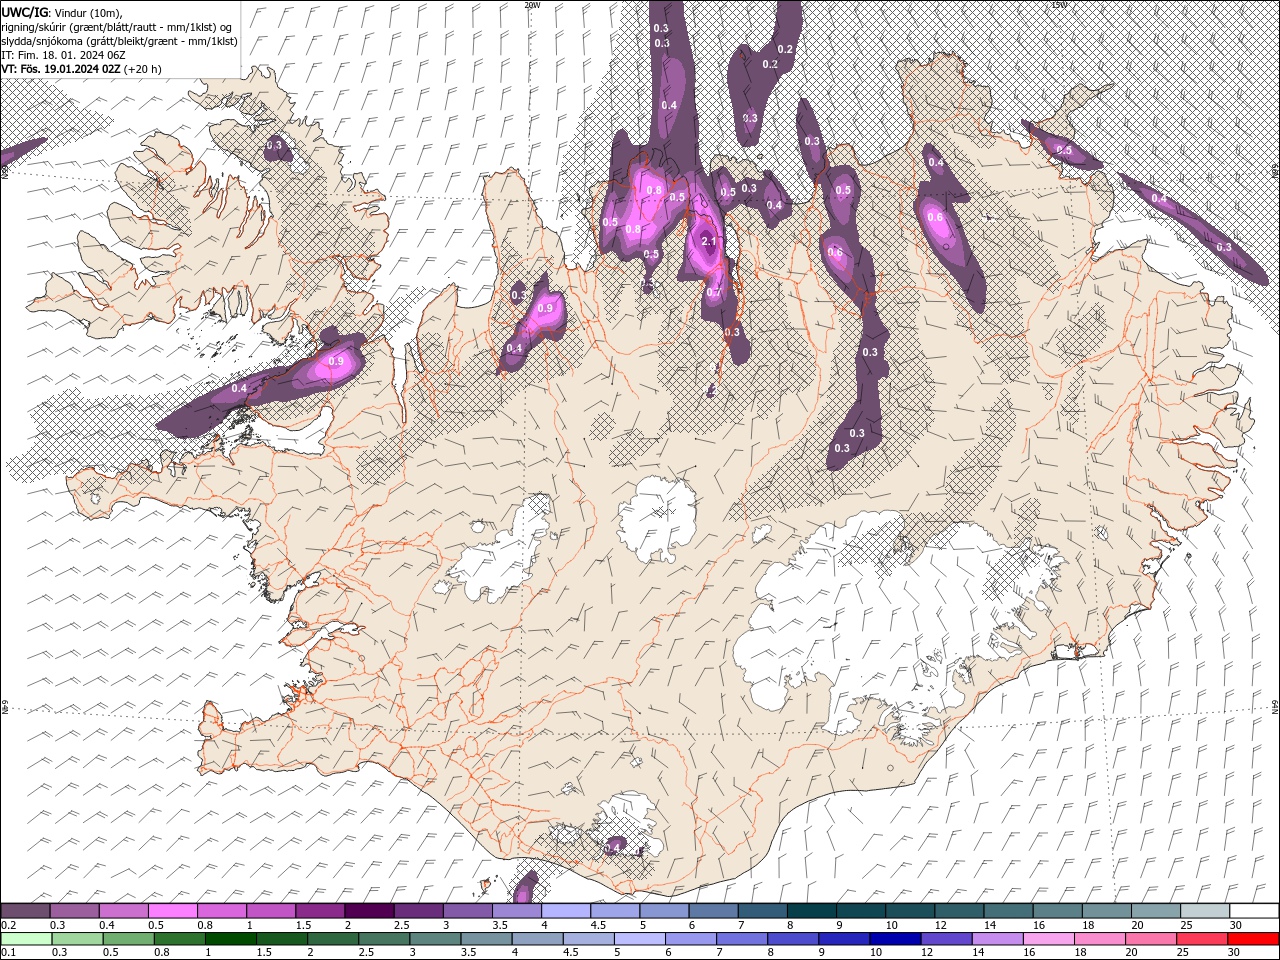Choose the gray-teal 16 swatch in the snow legend

click(1057, 911)
